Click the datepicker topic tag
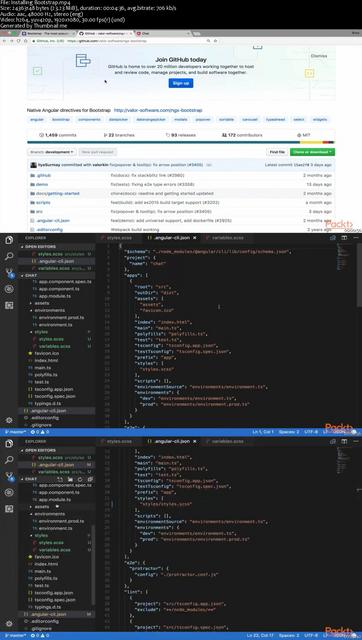This screenshot has height=640, width=362. coord(118,120)
